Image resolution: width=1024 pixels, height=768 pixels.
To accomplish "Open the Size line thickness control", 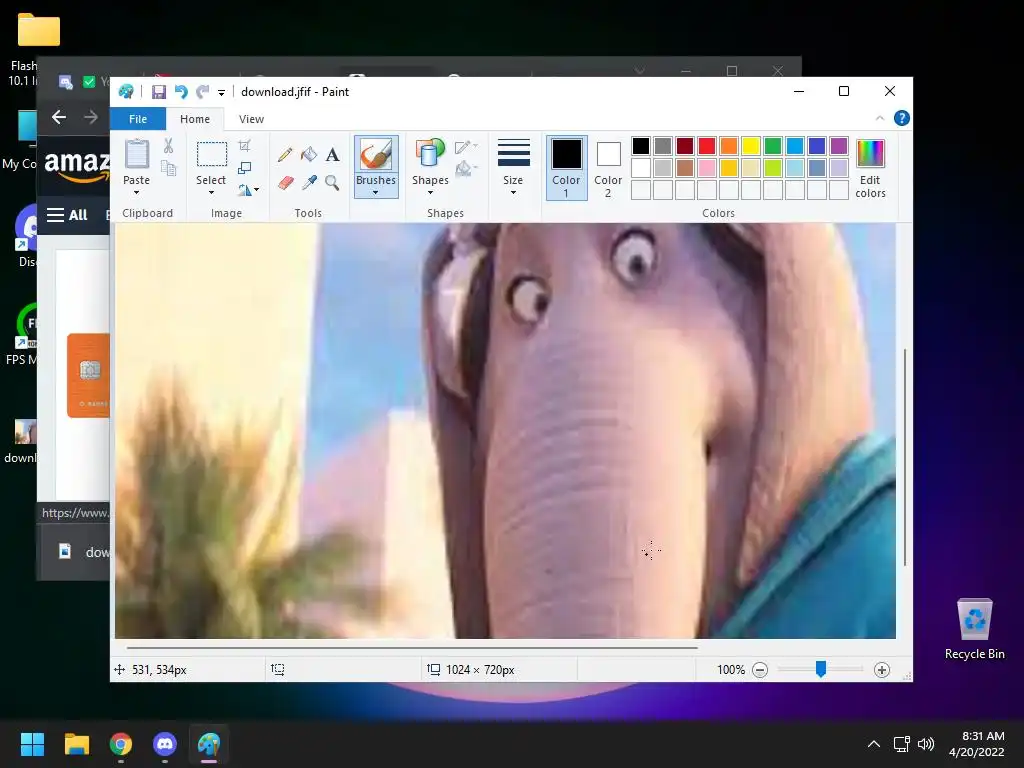I will 513,154.
